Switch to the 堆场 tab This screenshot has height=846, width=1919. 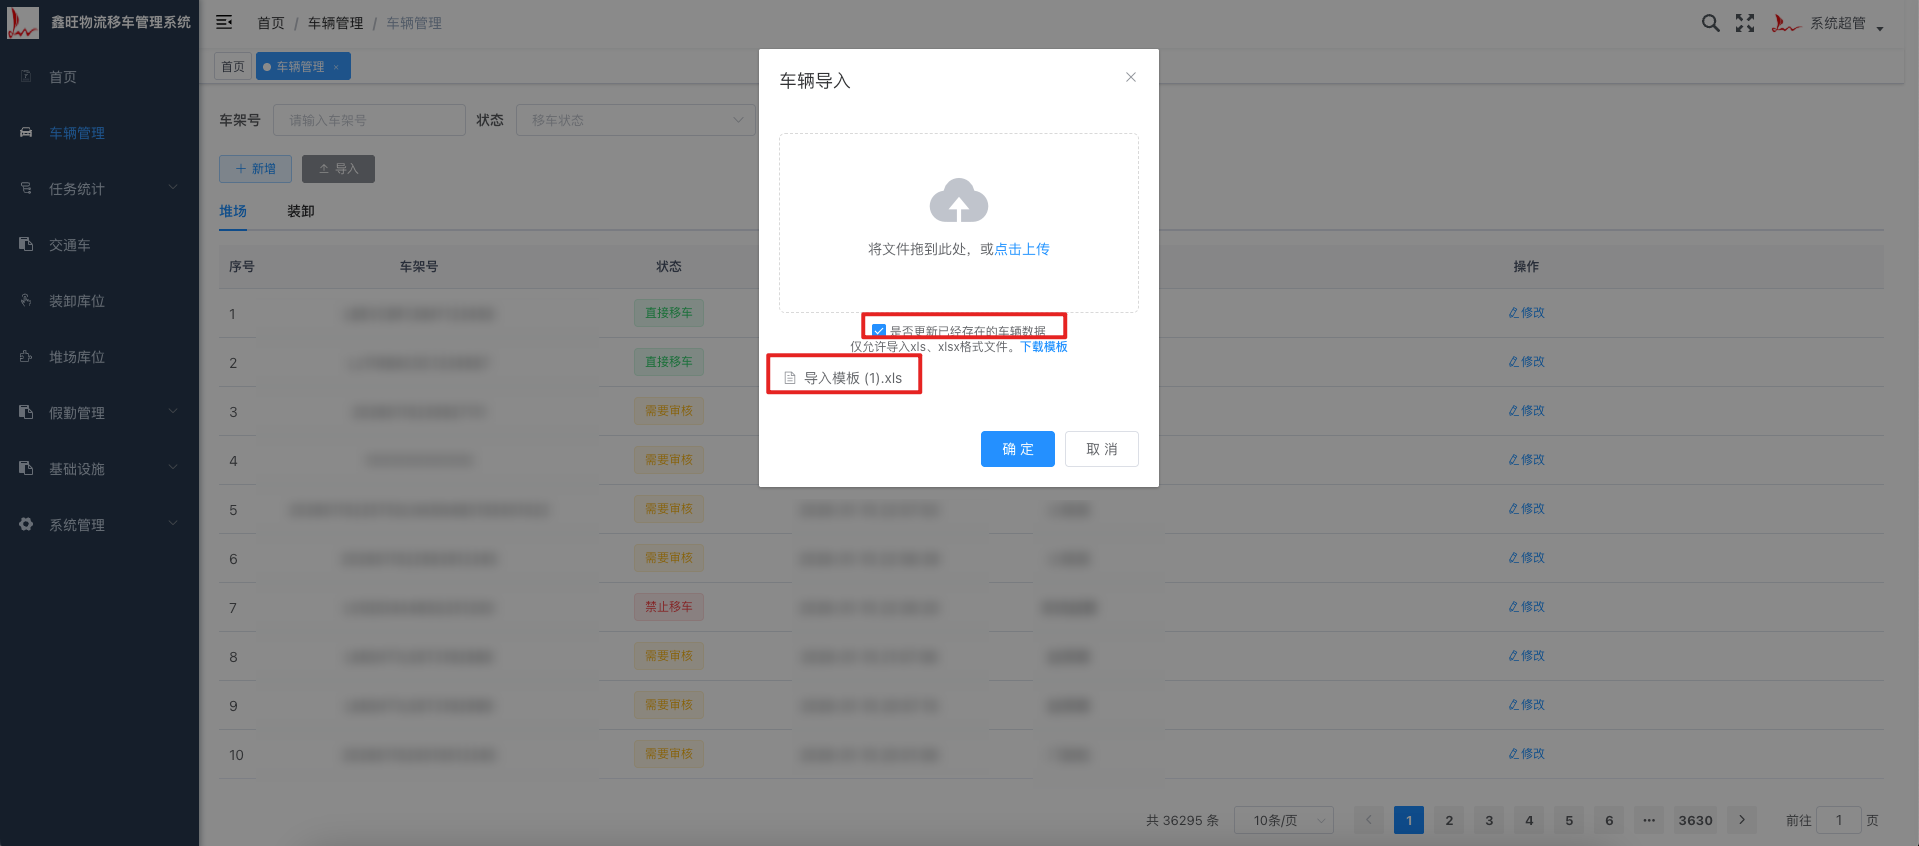(x=233, y=211)
